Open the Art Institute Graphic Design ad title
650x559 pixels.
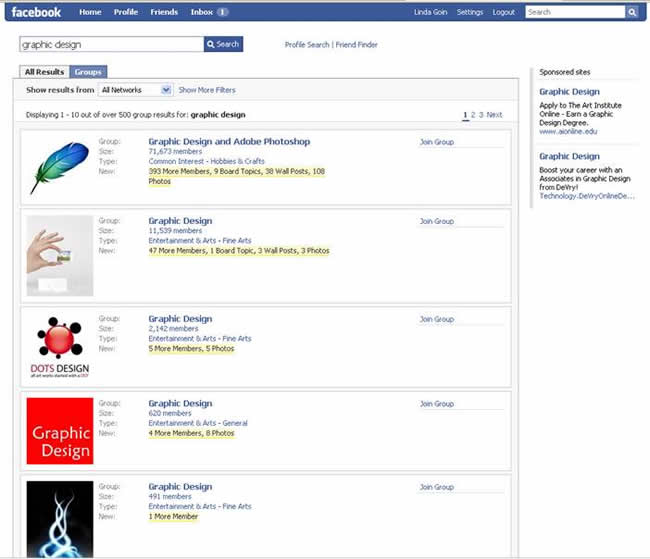click(x=569, y=92)
